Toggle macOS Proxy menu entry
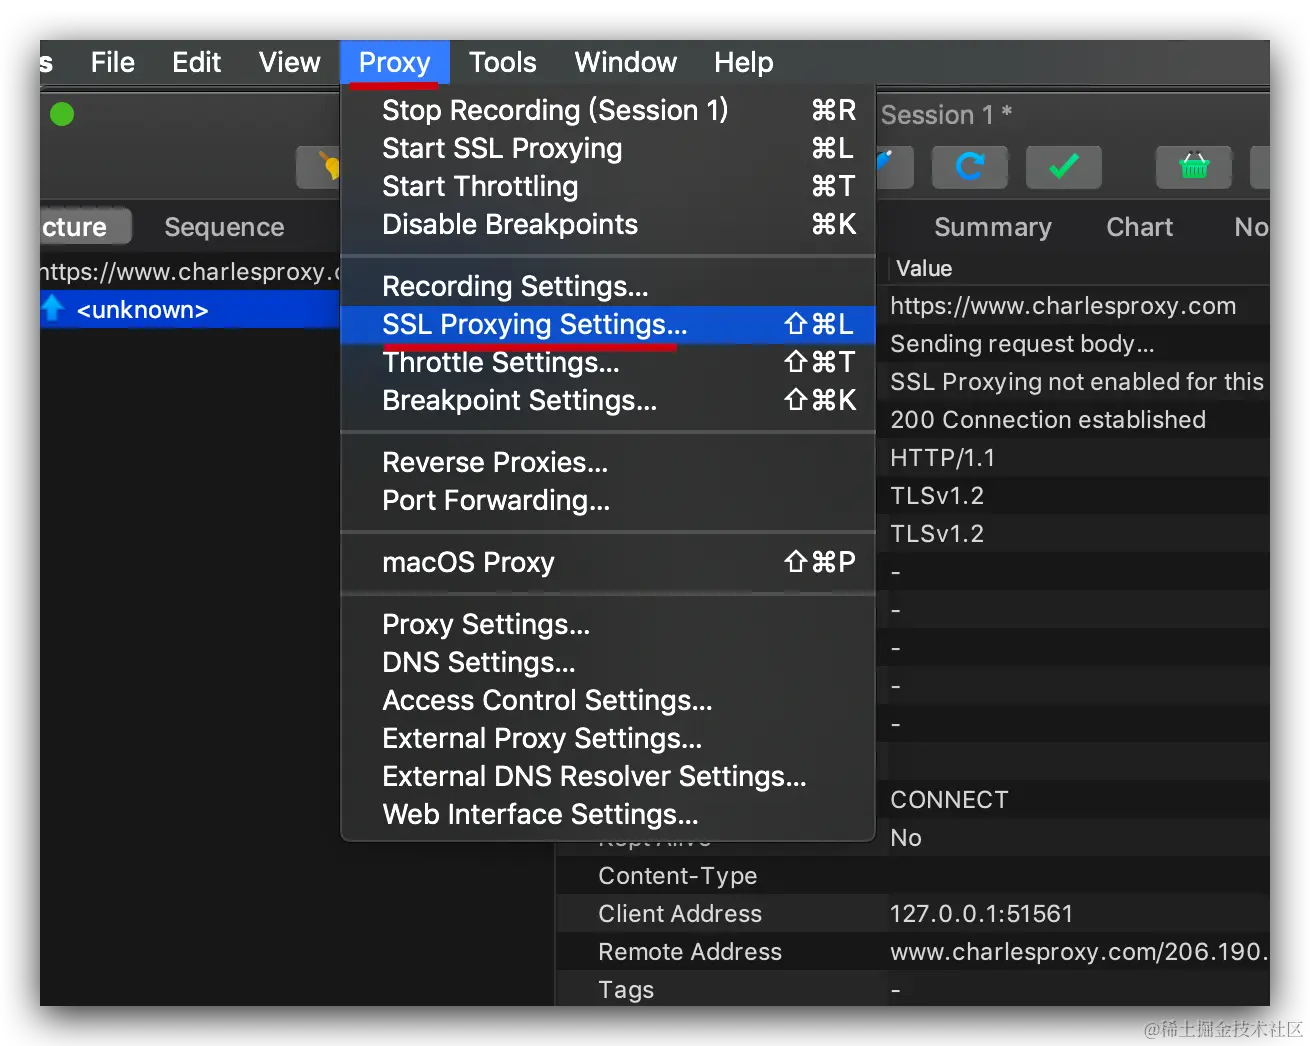Image resolution: width=1310 pixels, height=1046 pixels. click(608, 562)
